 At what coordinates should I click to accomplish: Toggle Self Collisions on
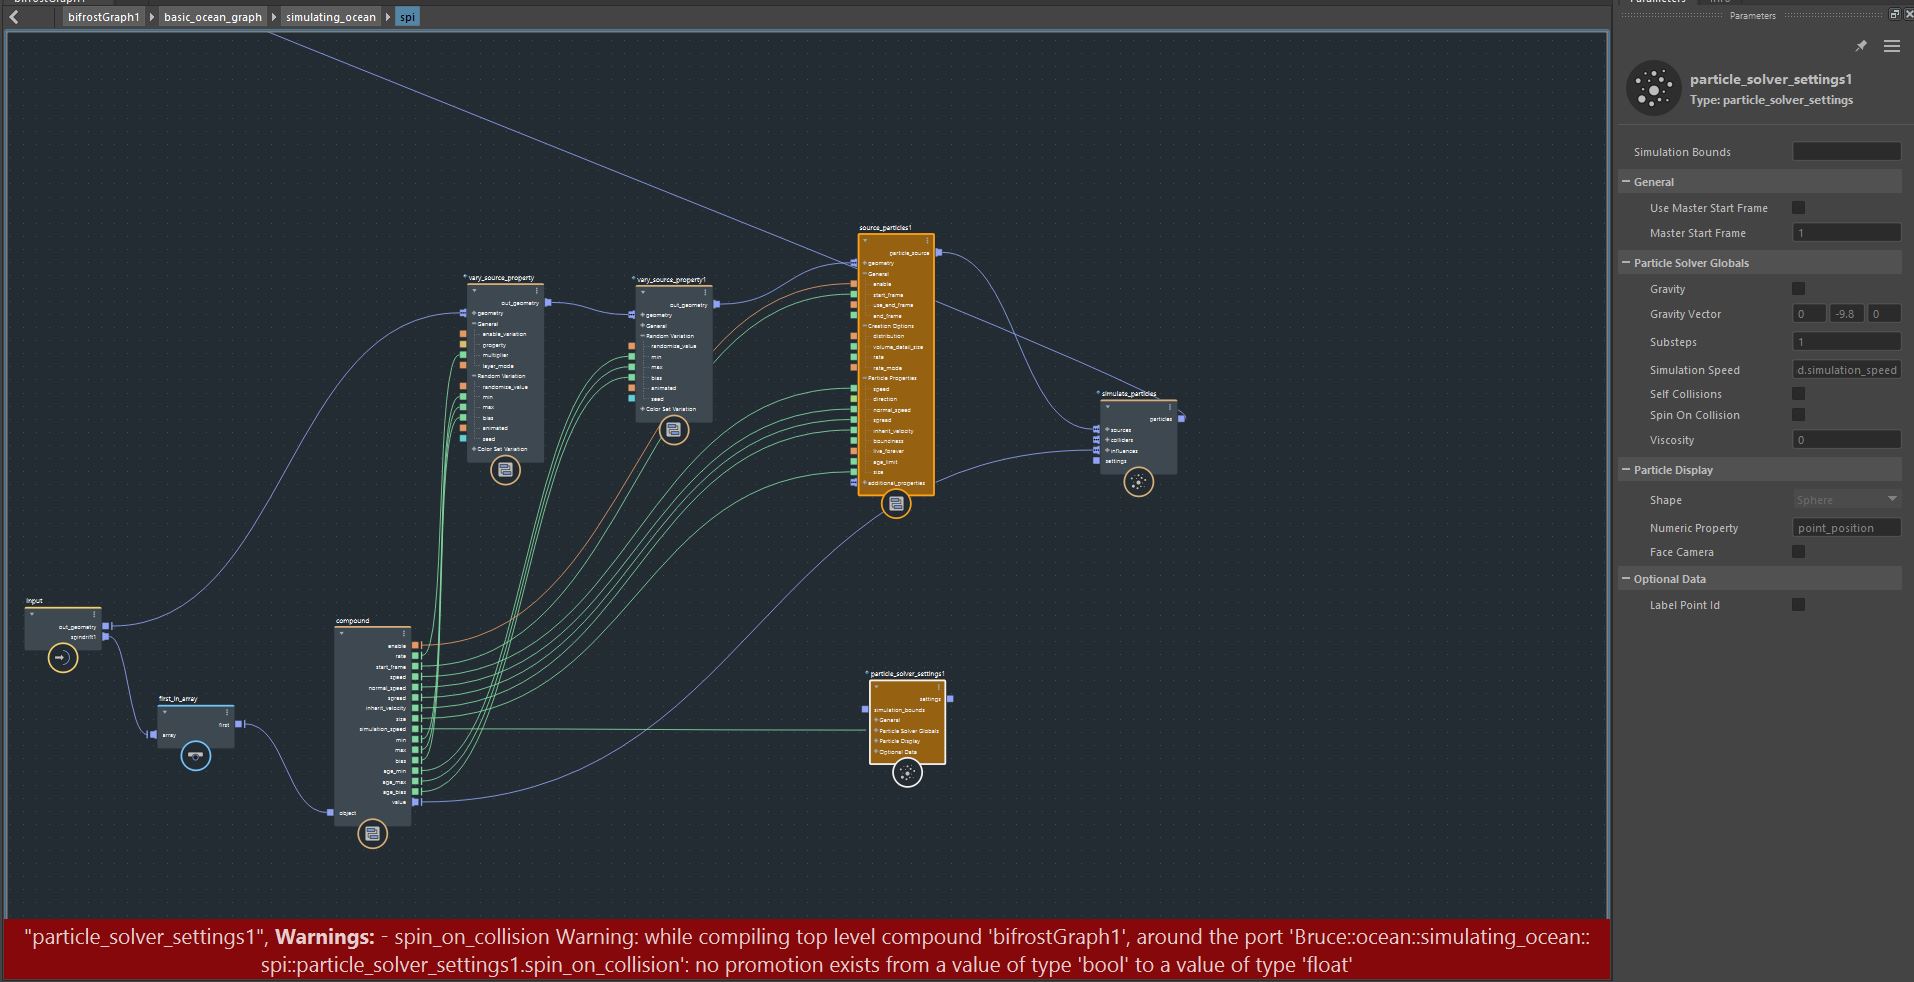[x=1799, y=393]
